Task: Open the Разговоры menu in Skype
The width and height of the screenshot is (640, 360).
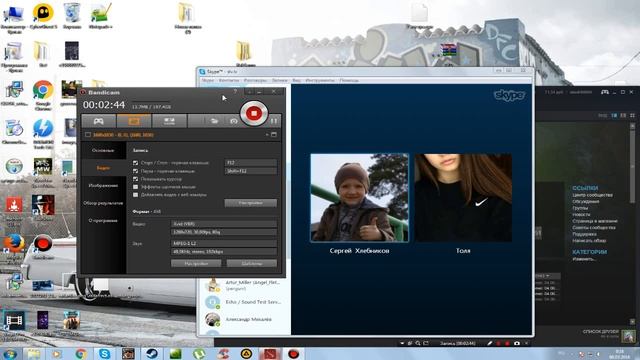Action: pos(255,80)
